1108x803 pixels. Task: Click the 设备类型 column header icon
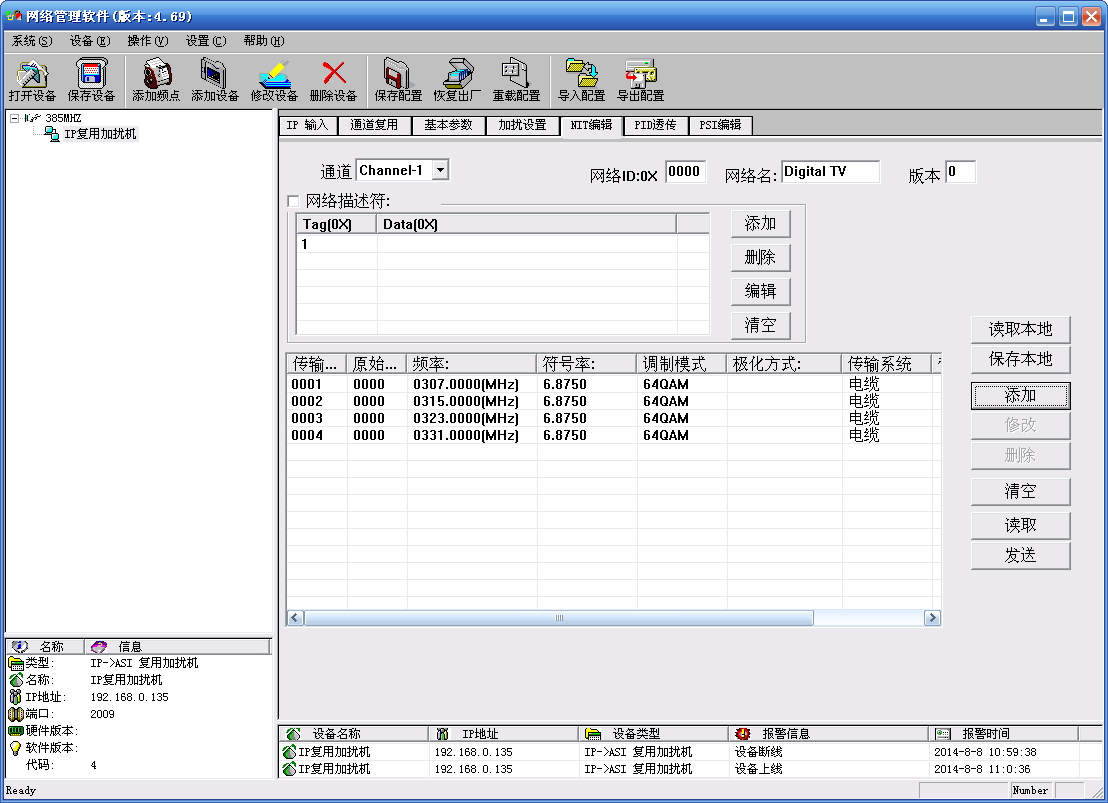[x=593, y=734]
